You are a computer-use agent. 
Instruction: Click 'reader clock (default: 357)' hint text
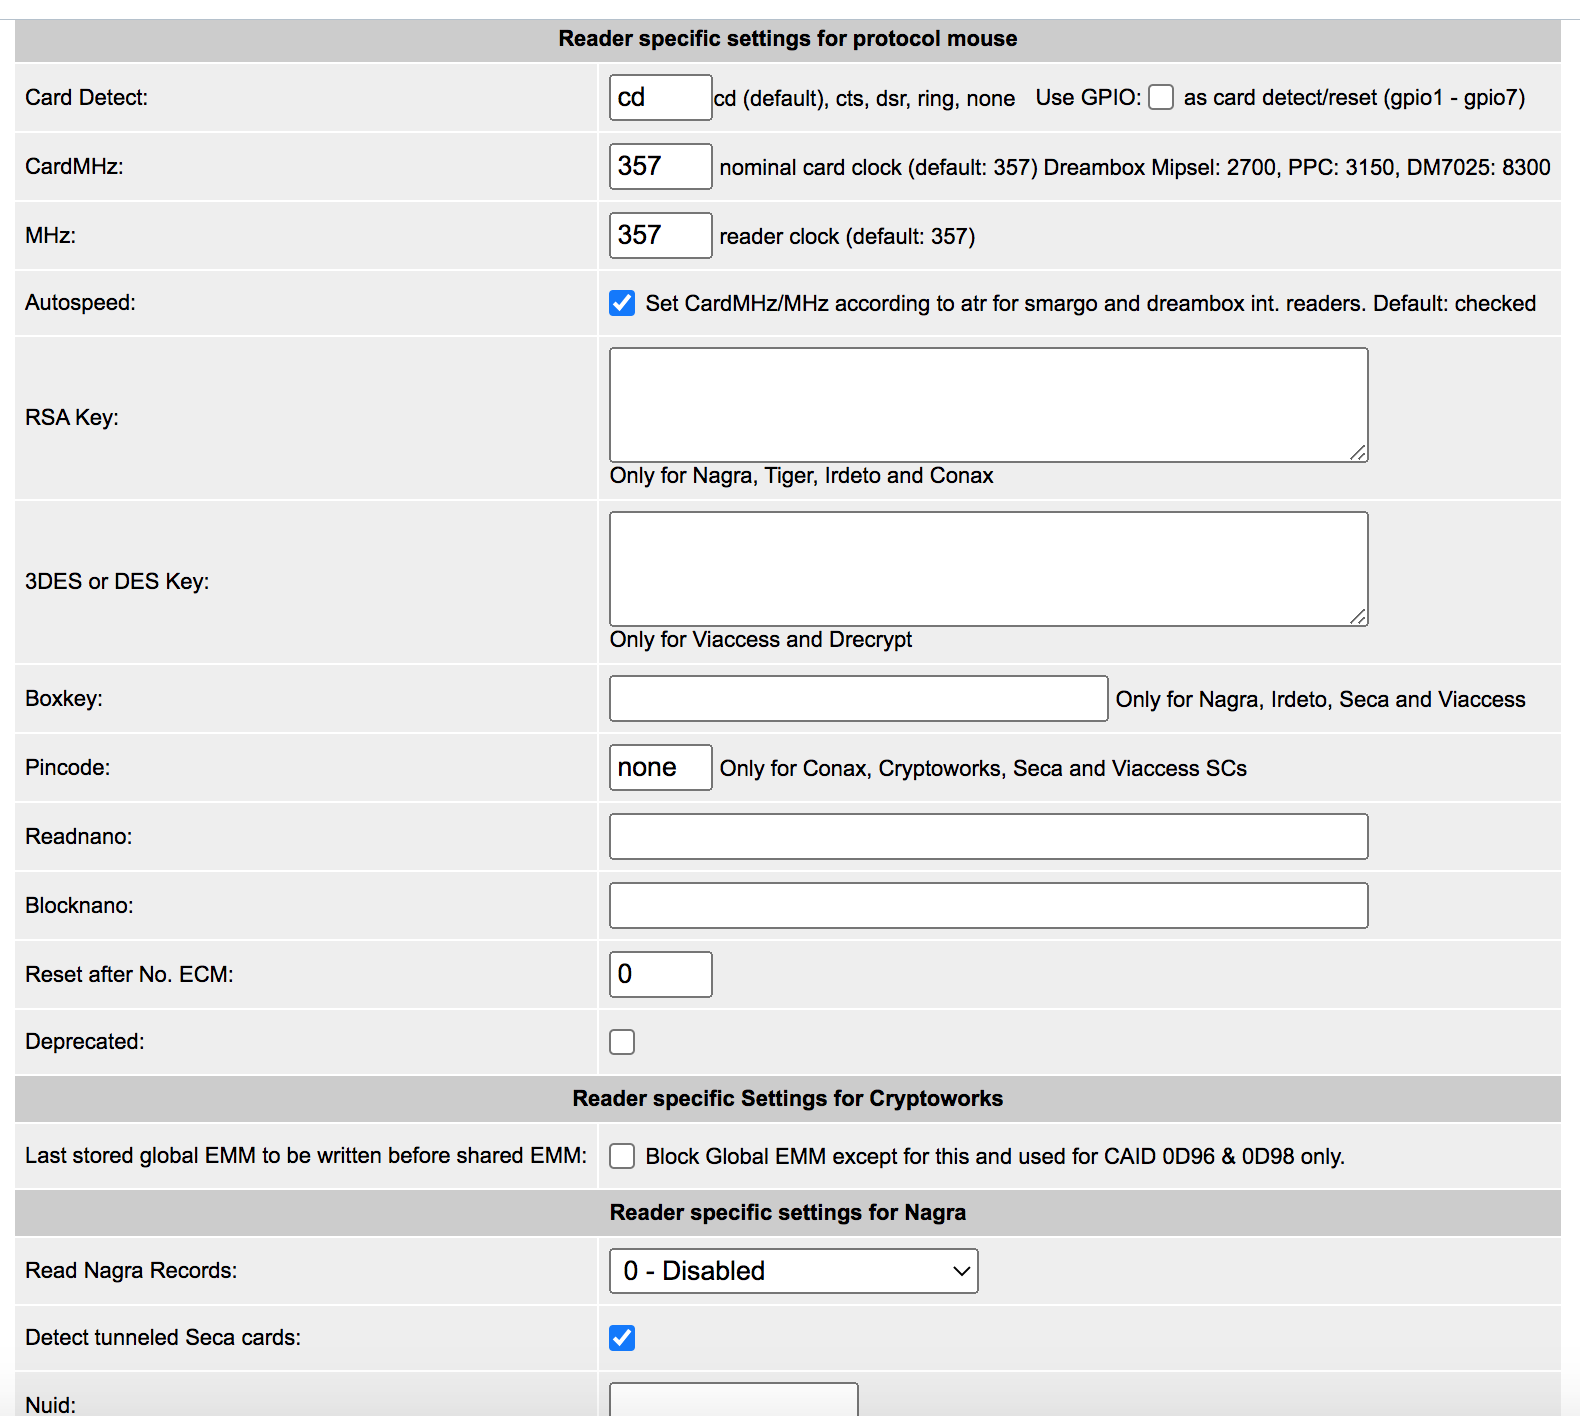tap(847, 237)
